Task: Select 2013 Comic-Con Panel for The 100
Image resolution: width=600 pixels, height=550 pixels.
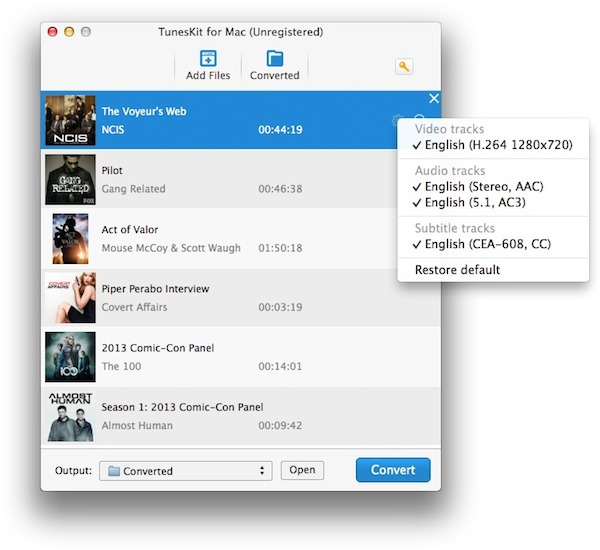Action: [x=158, y=348]
